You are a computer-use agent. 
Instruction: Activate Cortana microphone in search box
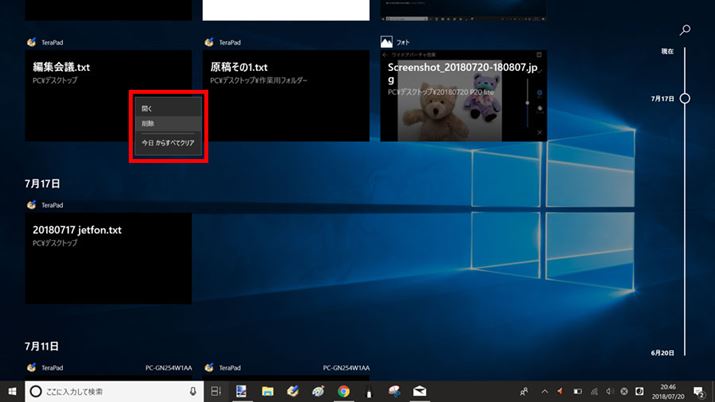(192, 391)
